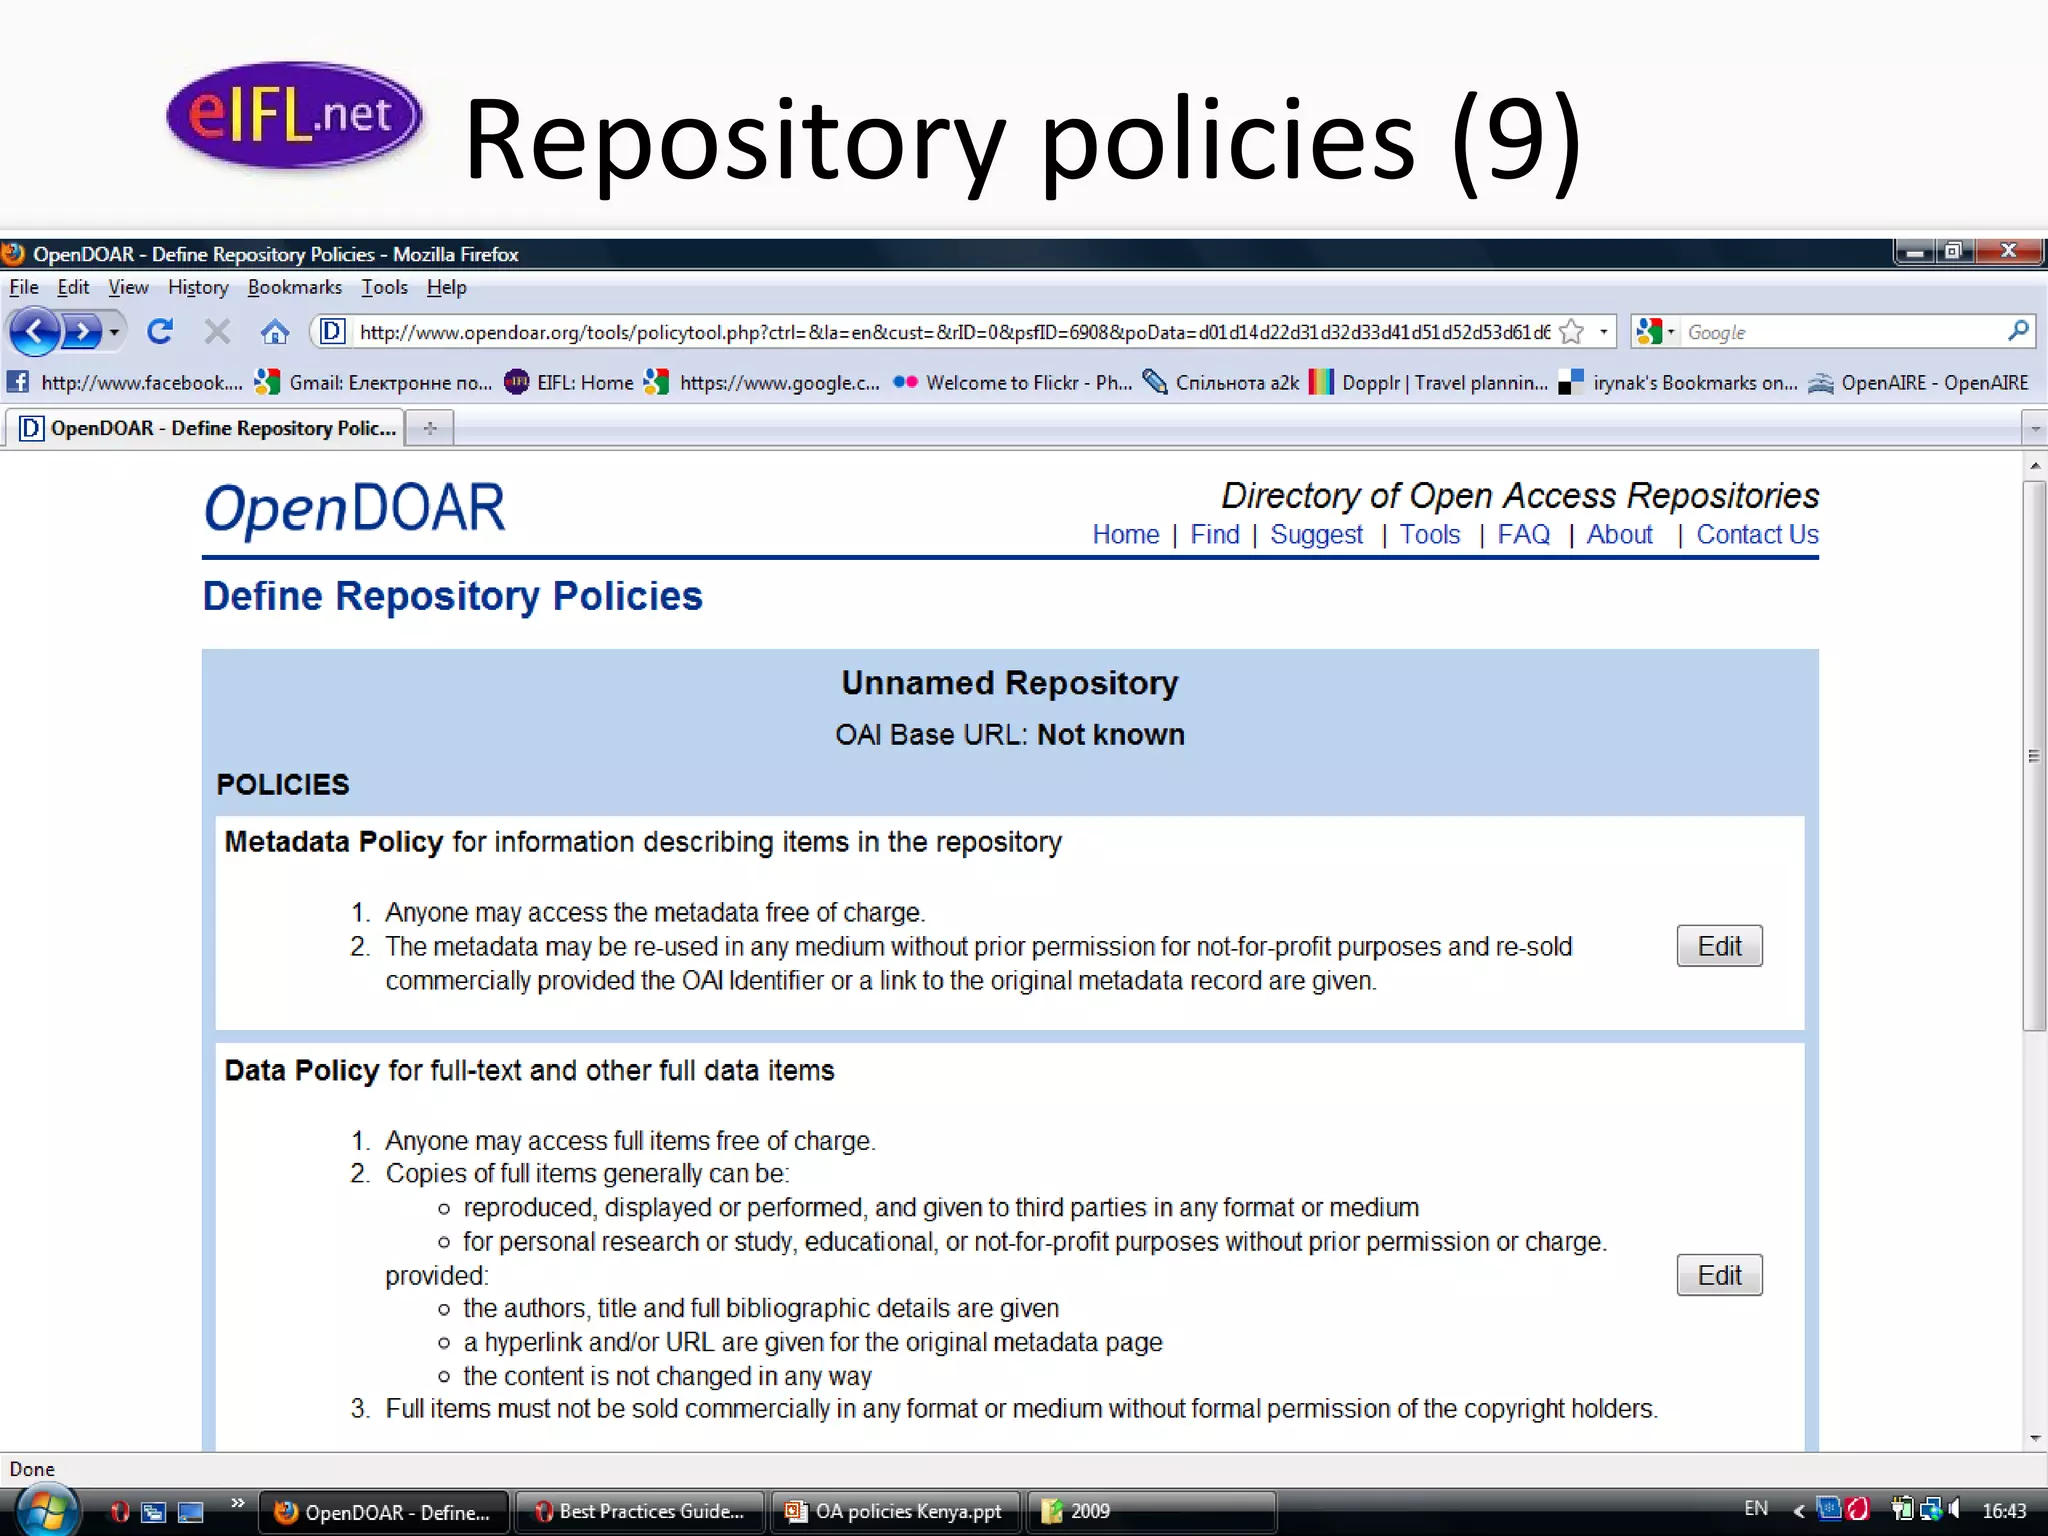Go forward with the Forward arrow button
The image size is (2048, 1536).
82,331
